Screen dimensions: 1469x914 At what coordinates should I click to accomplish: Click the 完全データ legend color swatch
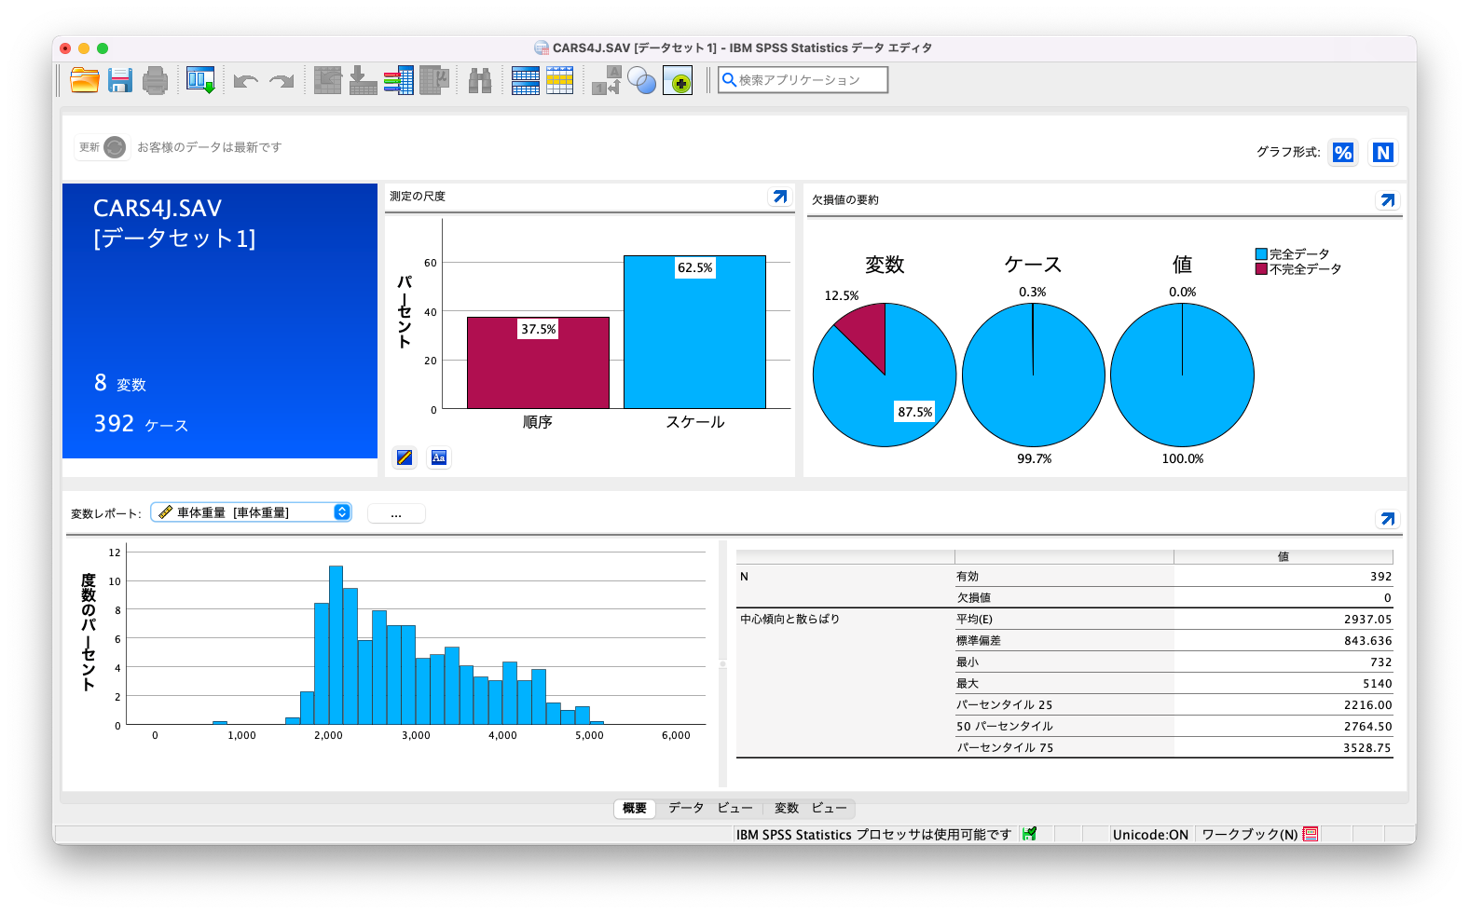pos(1262,254)
